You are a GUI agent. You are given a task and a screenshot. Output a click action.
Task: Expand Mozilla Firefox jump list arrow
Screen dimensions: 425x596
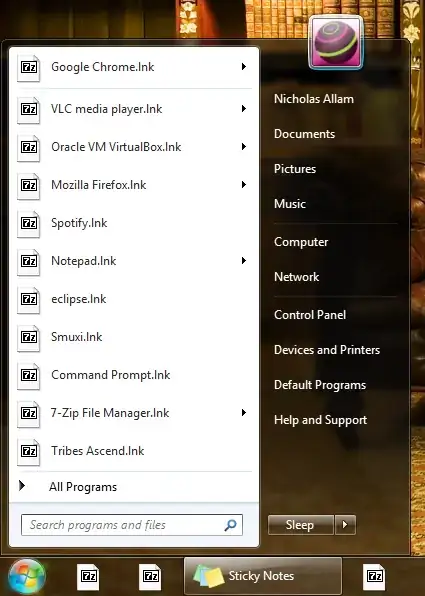(x=244, y=185)
